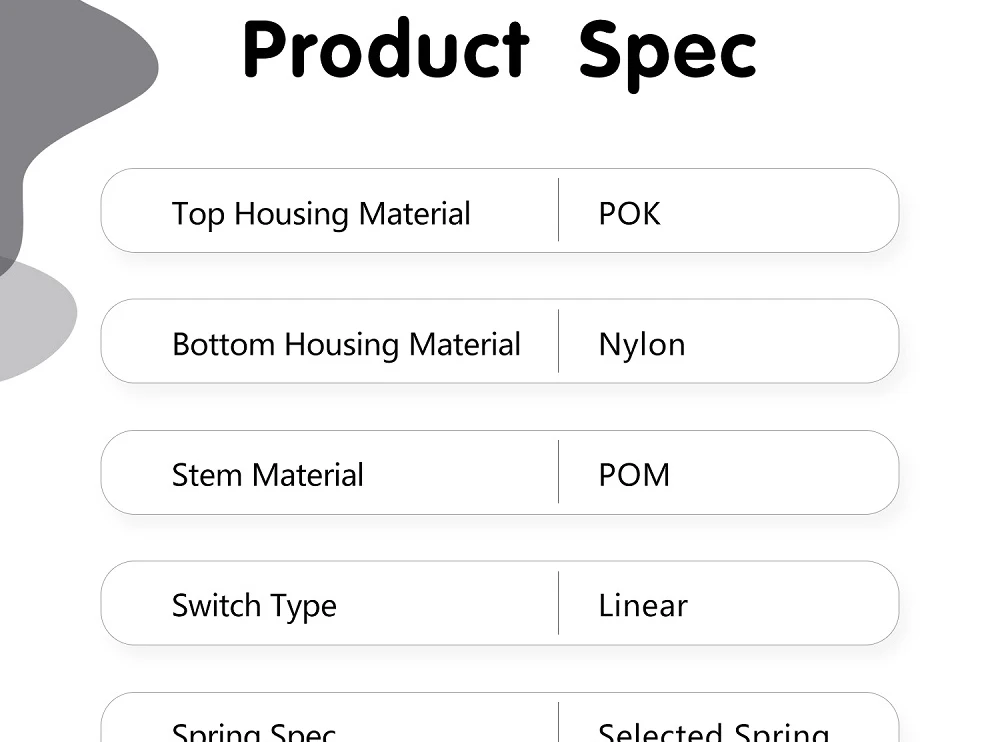Select the Bottom Housing Material label

(346, 345)
